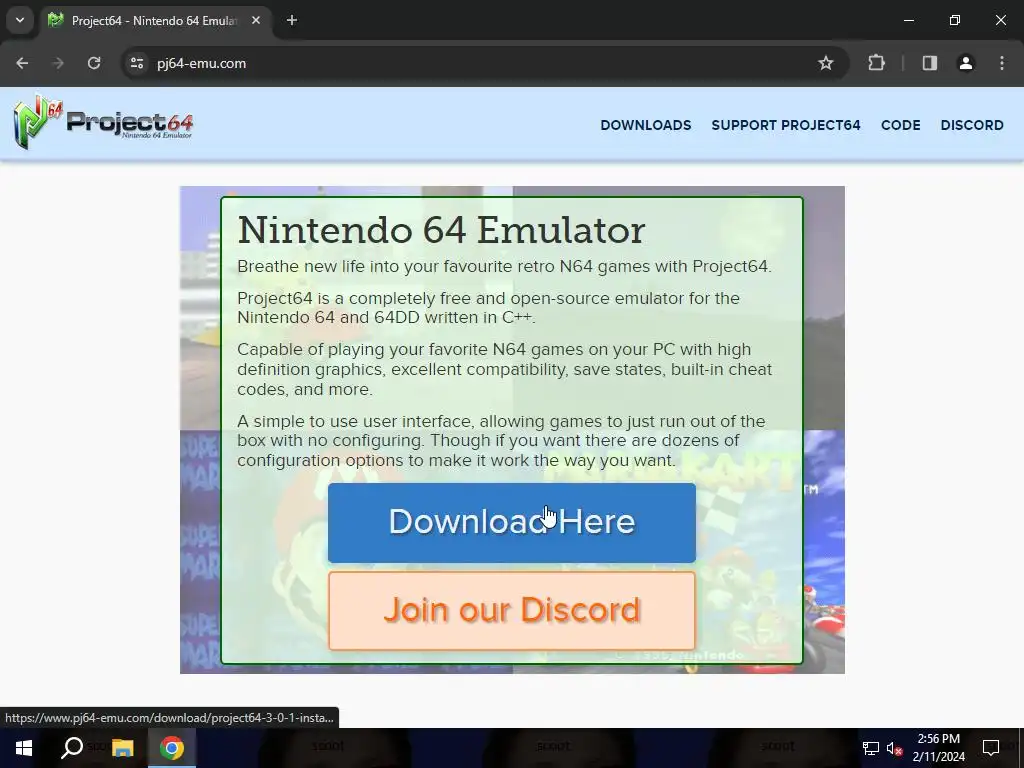Open the Windows Start menu
The height and width of the screenshot is (768, 1024).
point(24,748)
